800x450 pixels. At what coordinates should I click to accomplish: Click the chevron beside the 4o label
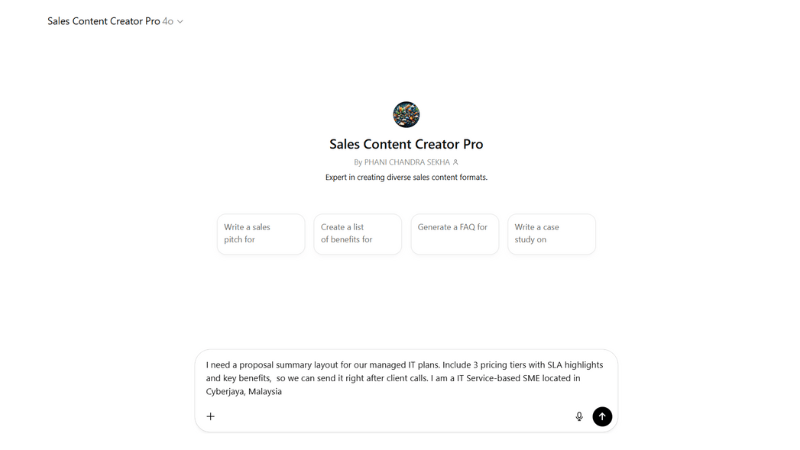click(x=180, y=21)
